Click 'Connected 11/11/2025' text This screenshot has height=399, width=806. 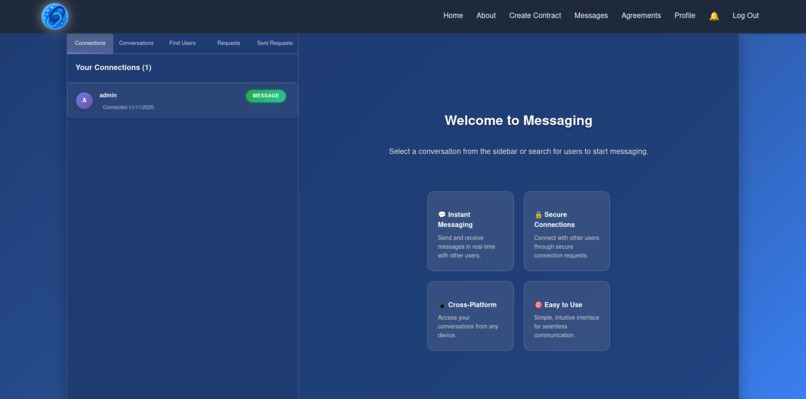(x=128, y=107)
